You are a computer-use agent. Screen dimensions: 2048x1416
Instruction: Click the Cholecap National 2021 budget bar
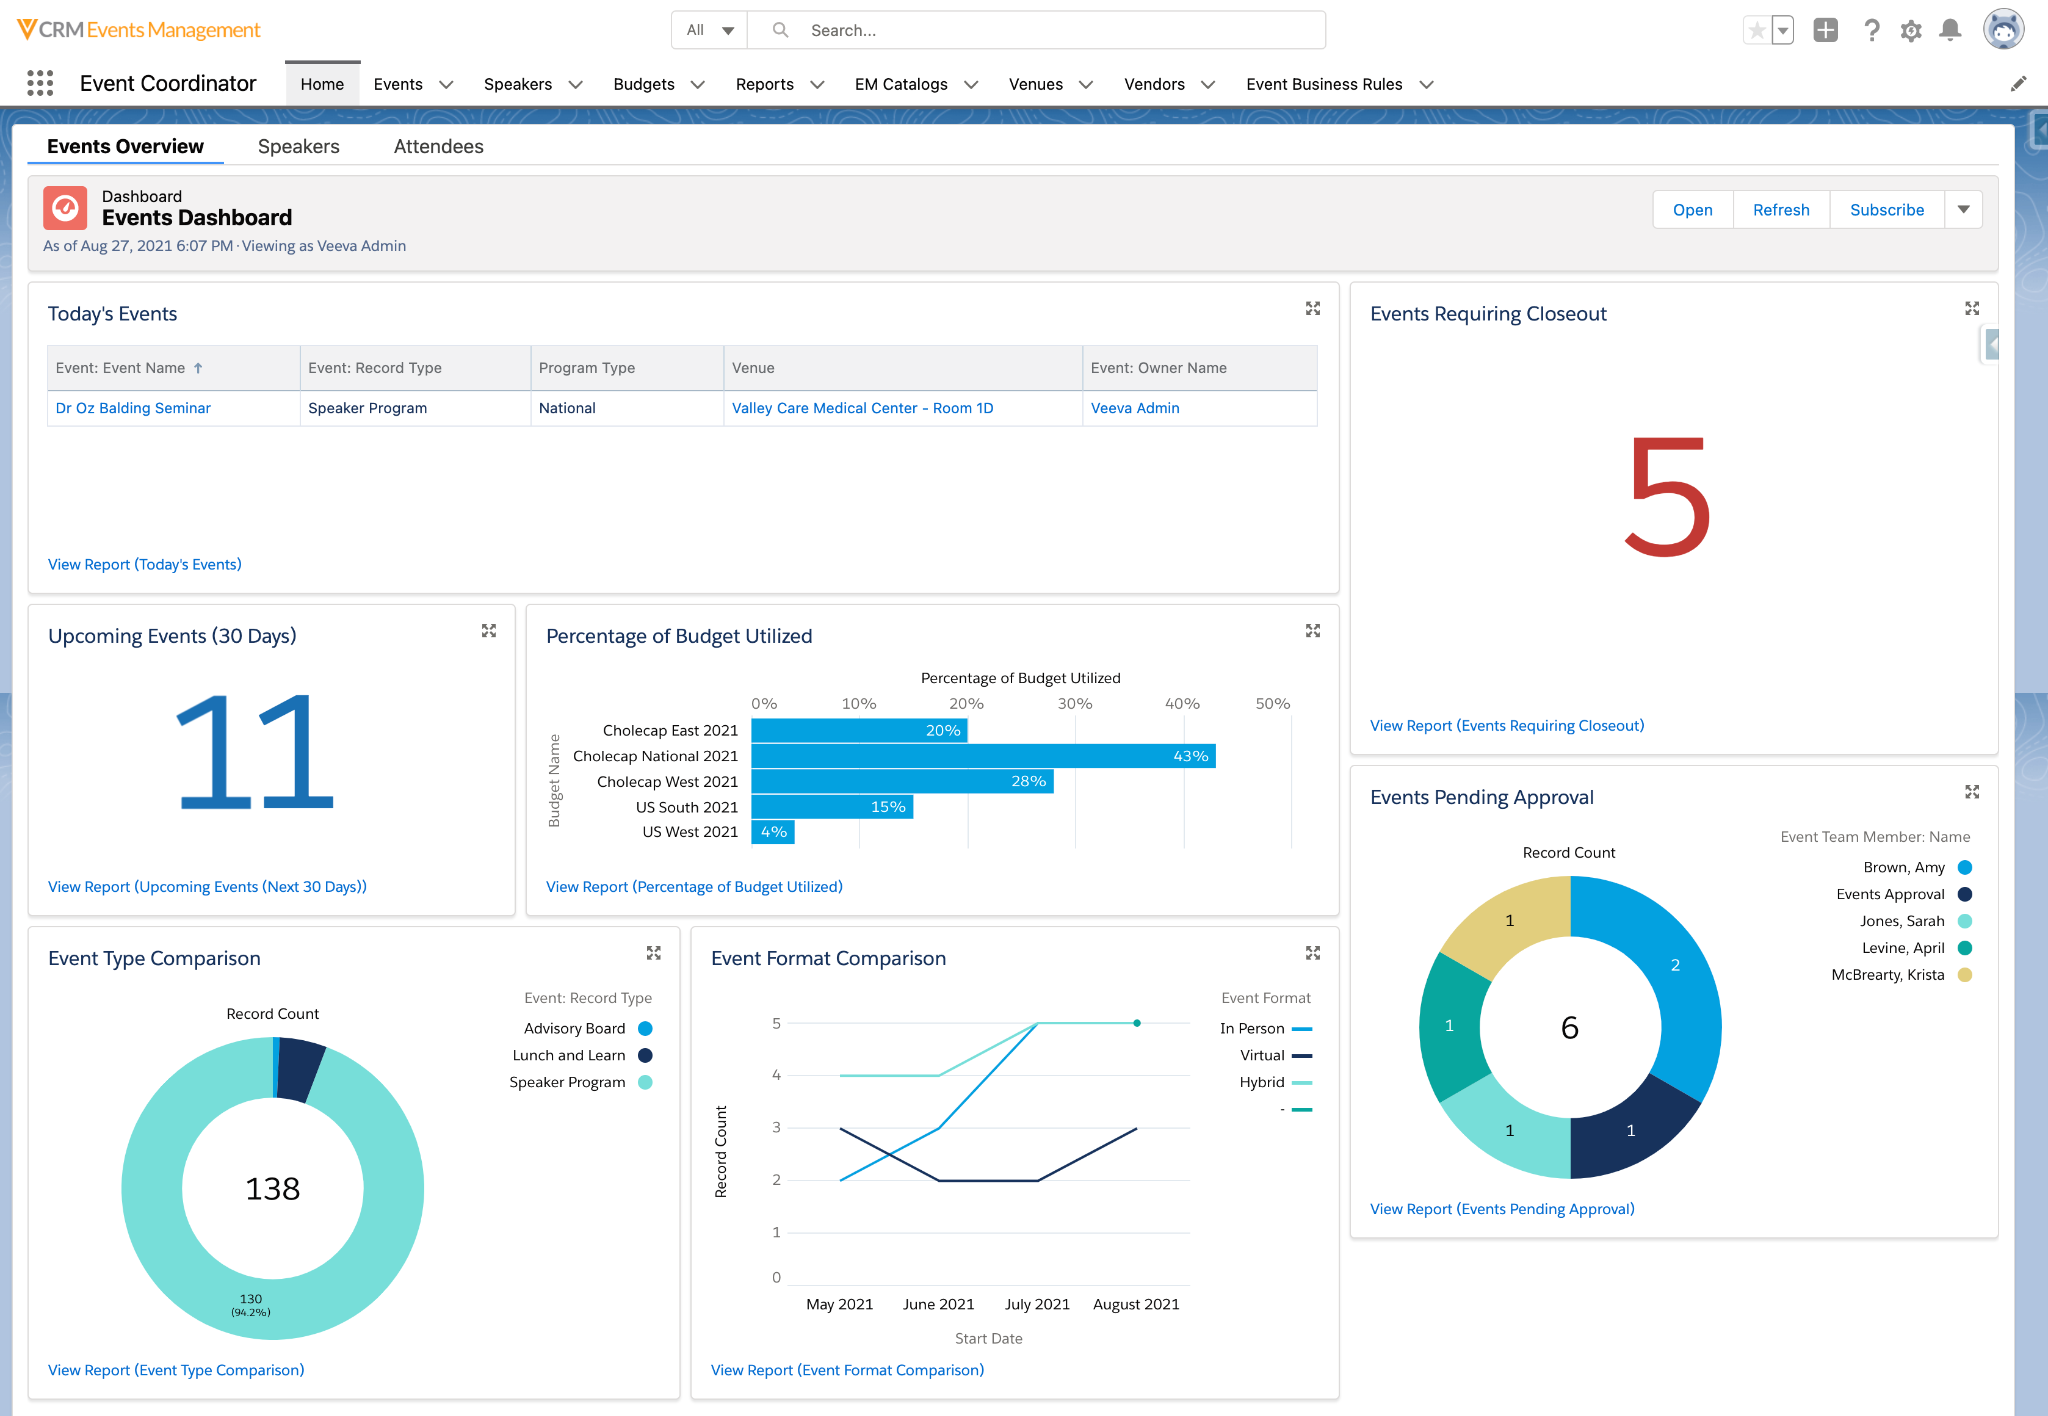tap(980, 756)
